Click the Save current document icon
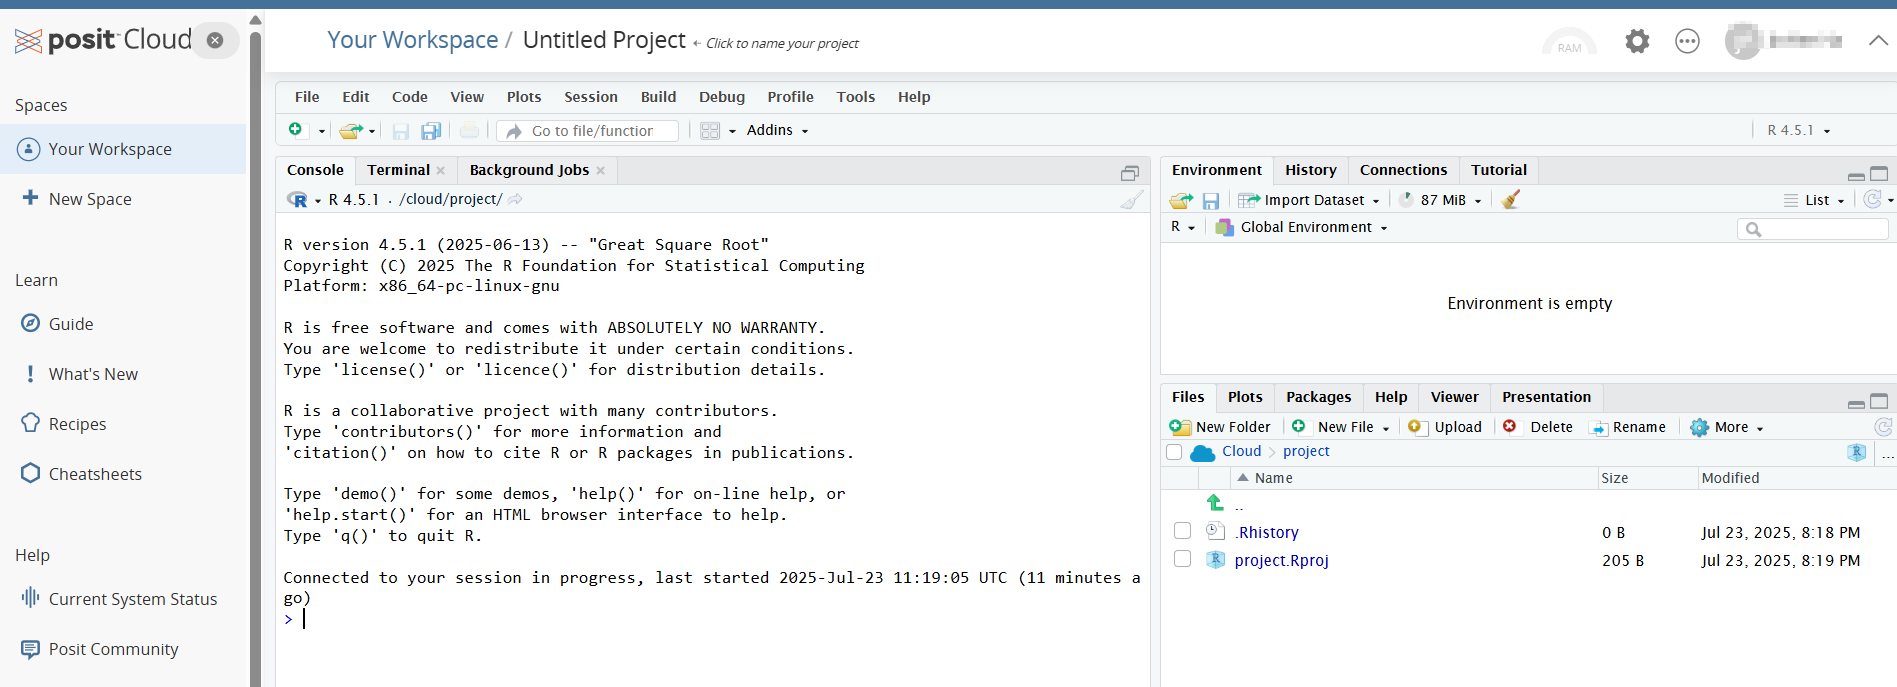Image resolution: width=1897 pixels, height=687 pixels. coord(401,131)
